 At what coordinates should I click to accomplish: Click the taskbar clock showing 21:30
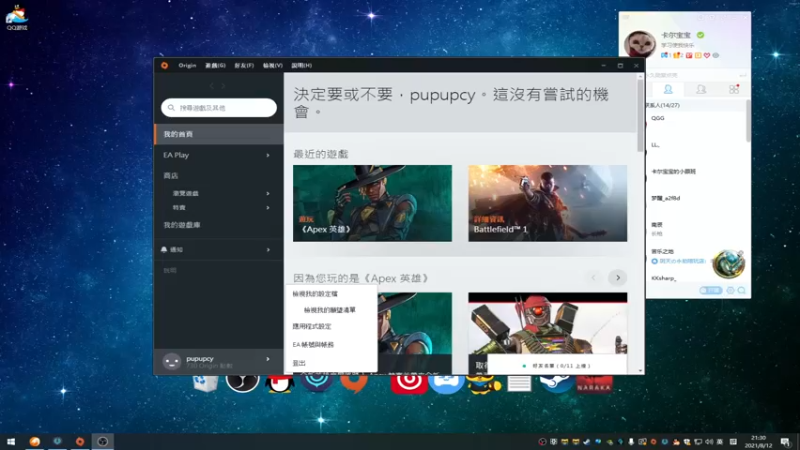coord(758,442)
